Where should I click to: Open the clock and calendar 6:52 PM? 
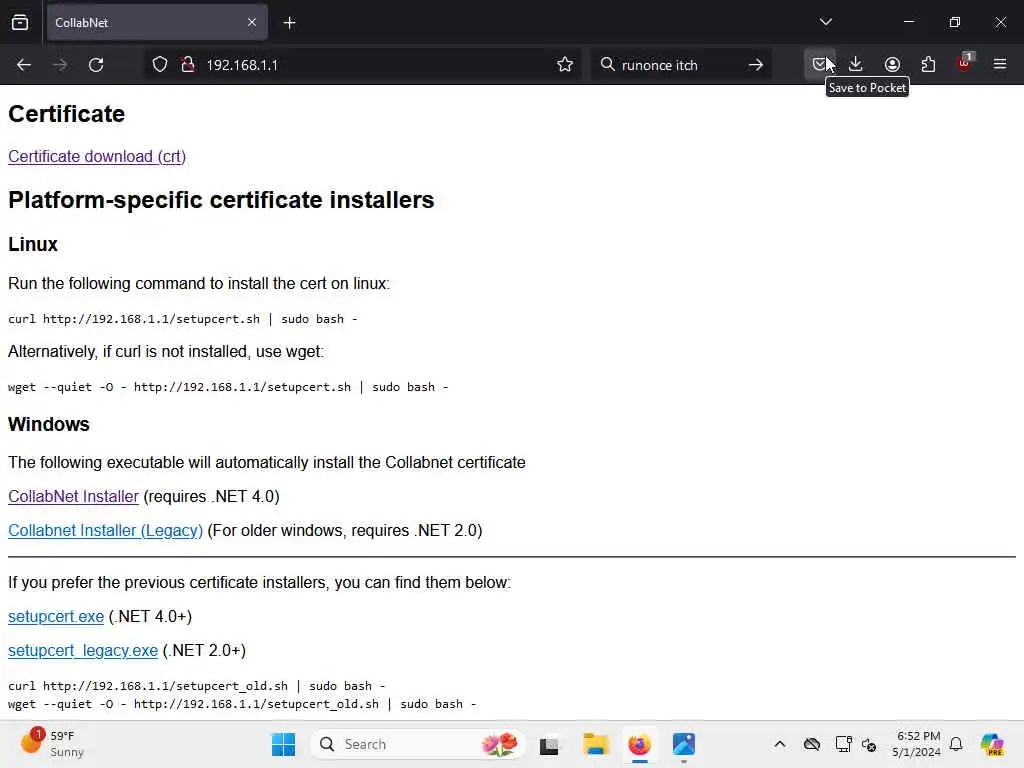(916, 744)
